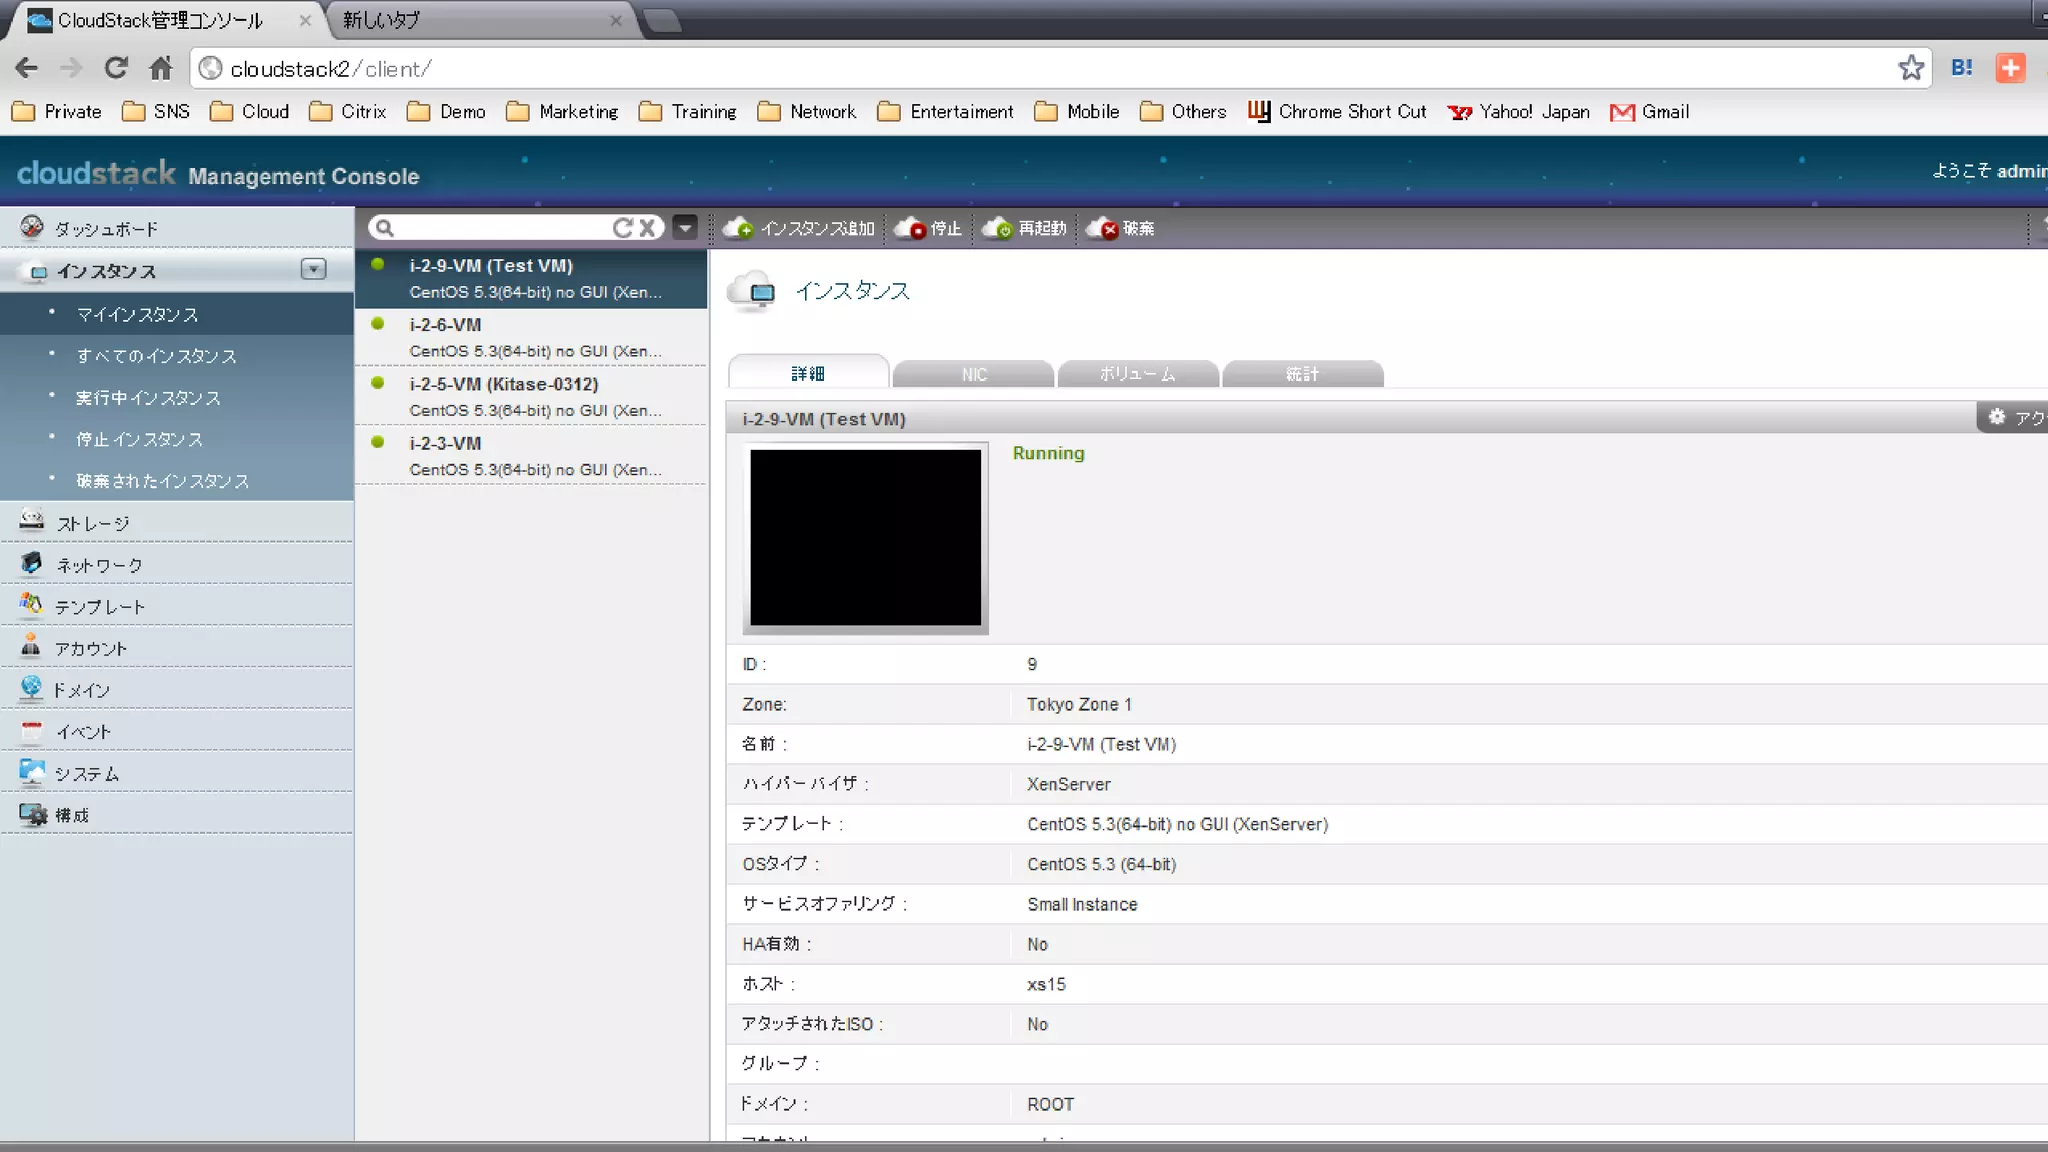Screen dimensions: 2048x1152
Task: Expand the advanced search dropdown arrow
Action: coord(685,228)
